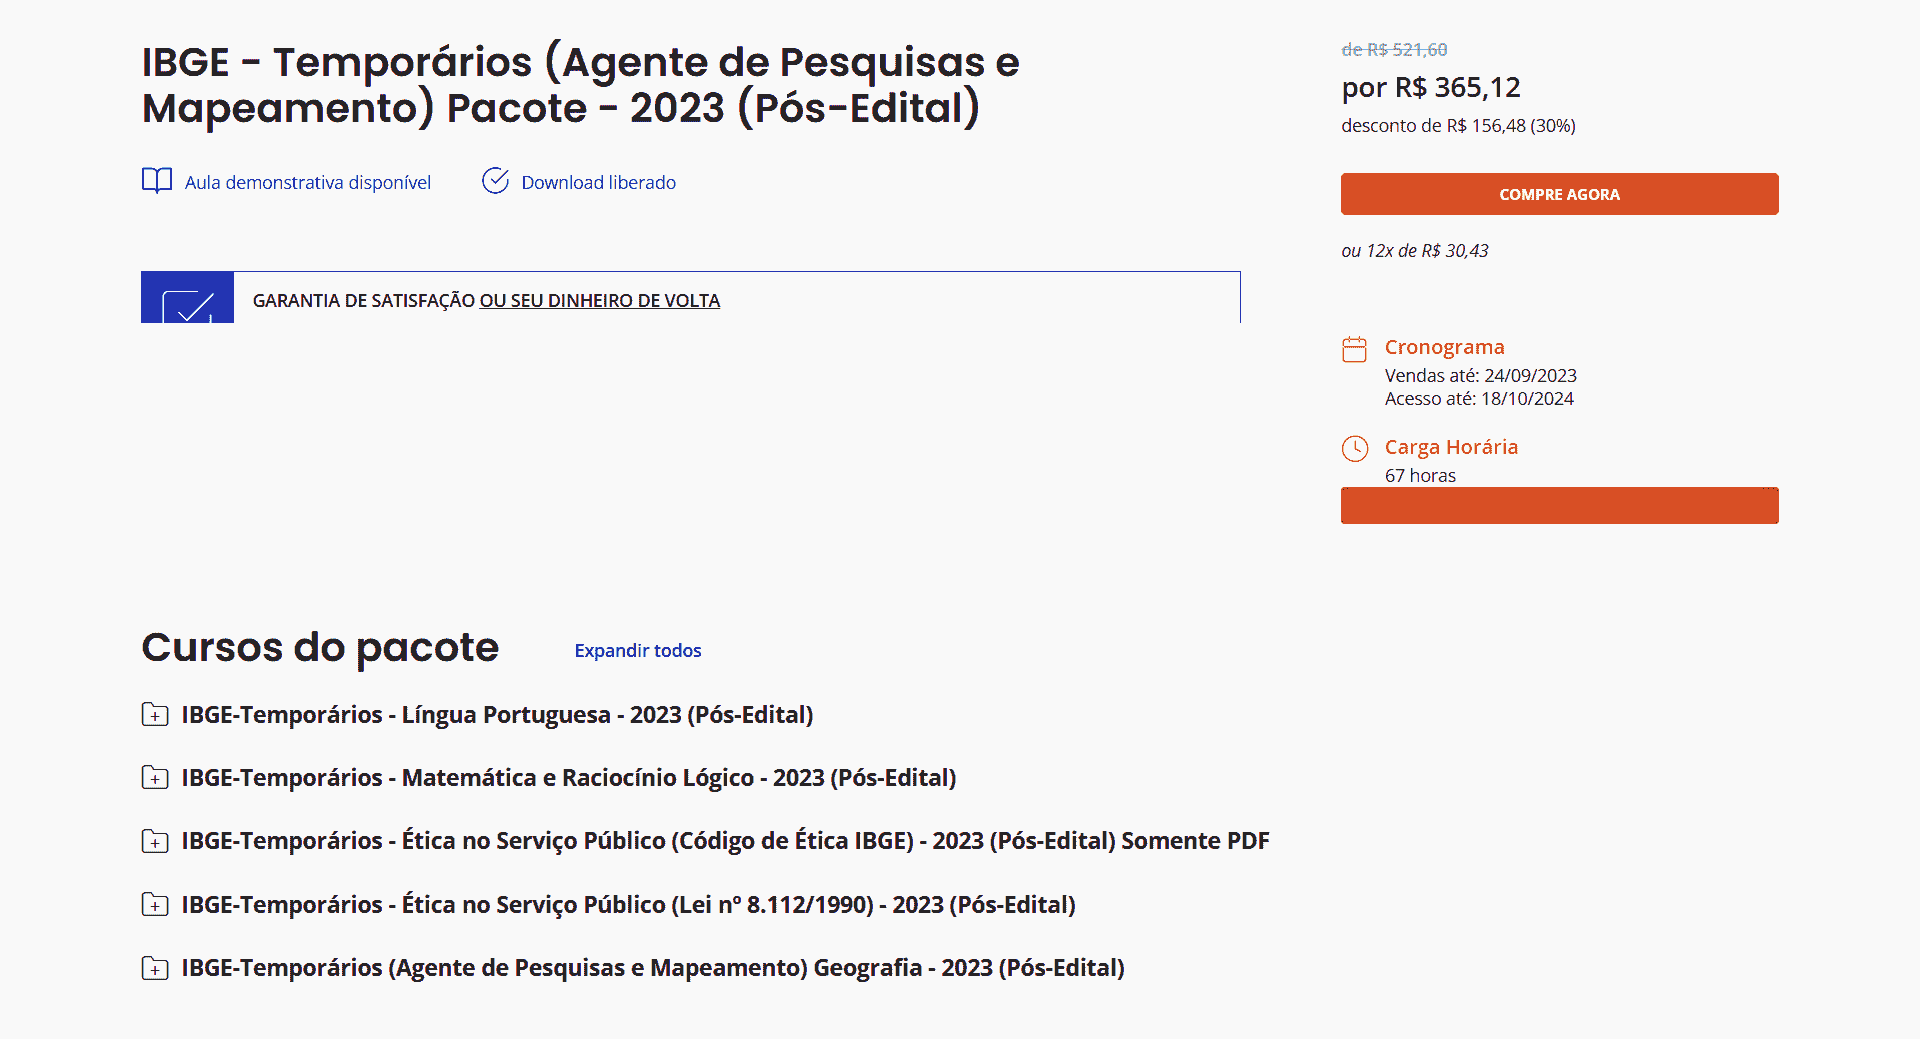Screen dimensions: 1920x1039
Task: Expand Código de Ética IBGE folder icon
Action: pos(155,841)
